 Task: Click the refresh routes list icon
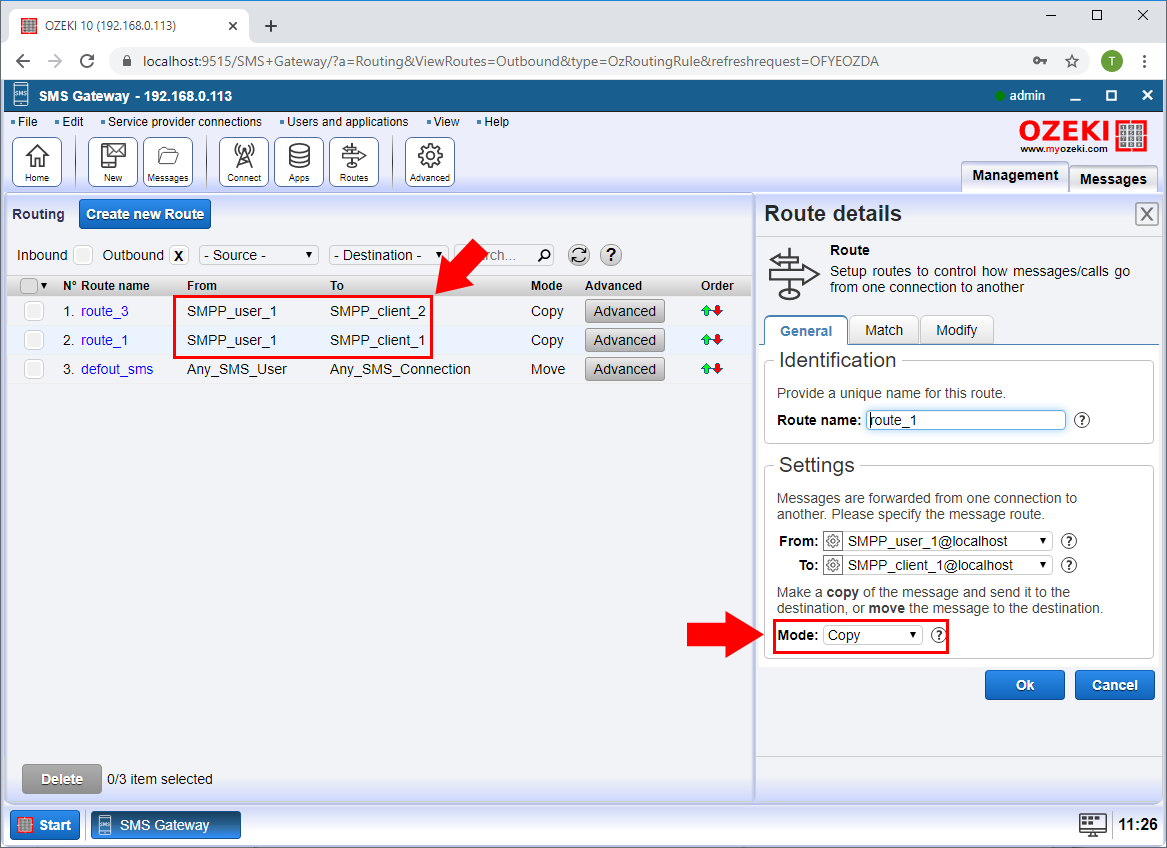(x=579, y=255)
